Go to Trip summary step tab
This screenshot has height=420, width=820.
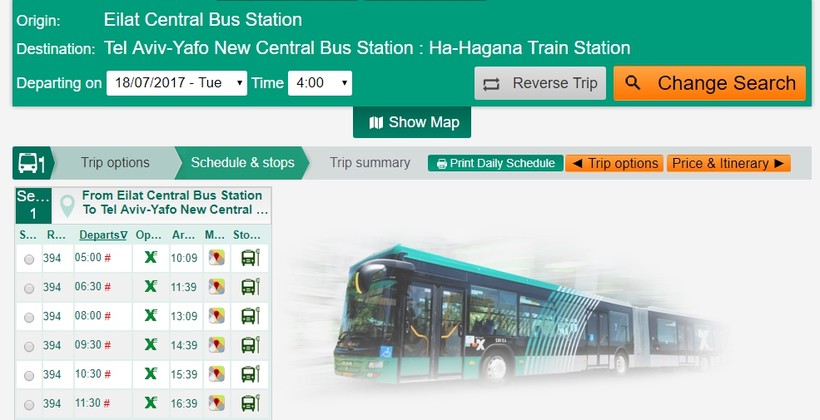[370, 163]
